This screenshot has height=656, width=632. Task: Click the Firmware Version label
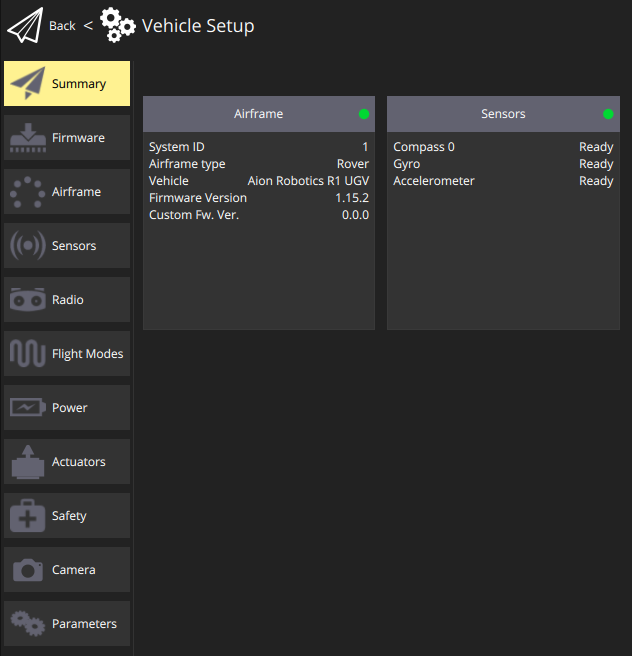[198, 198]
